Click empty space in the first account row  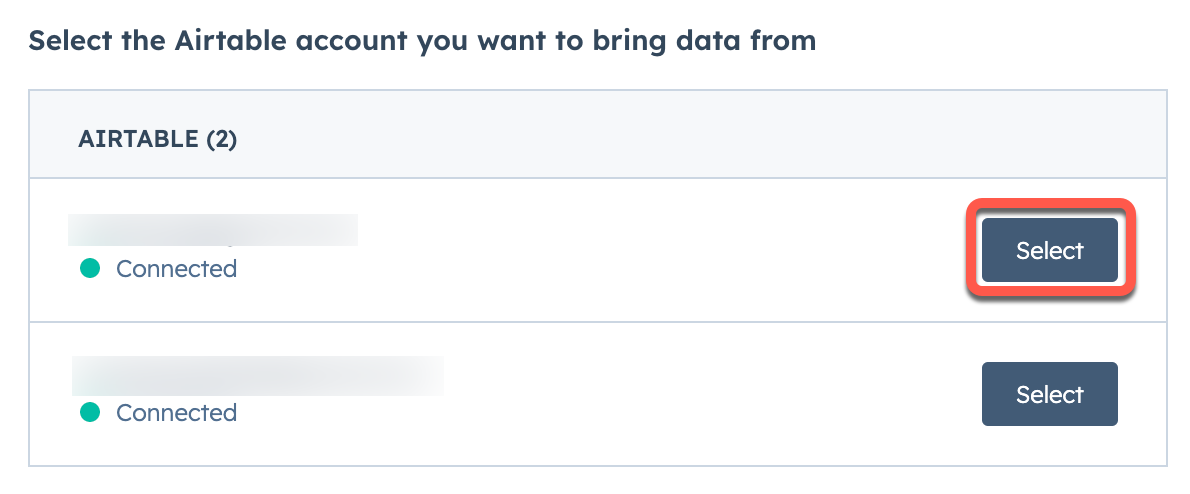click(x=607, y=250)
